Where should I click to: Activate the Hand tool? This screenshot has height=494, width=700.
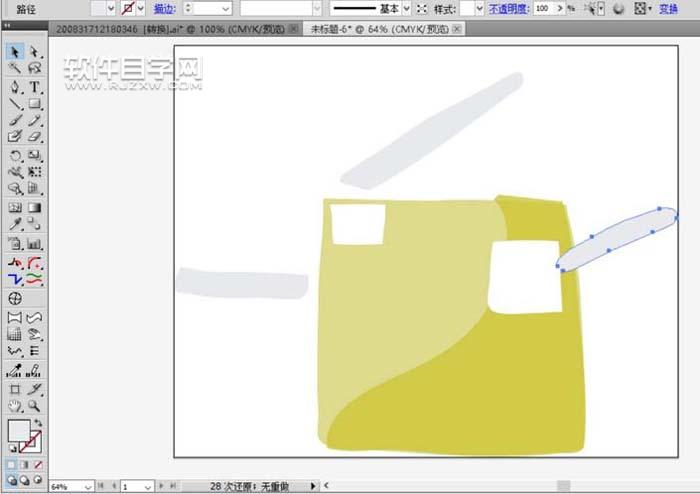coord(15,405)
